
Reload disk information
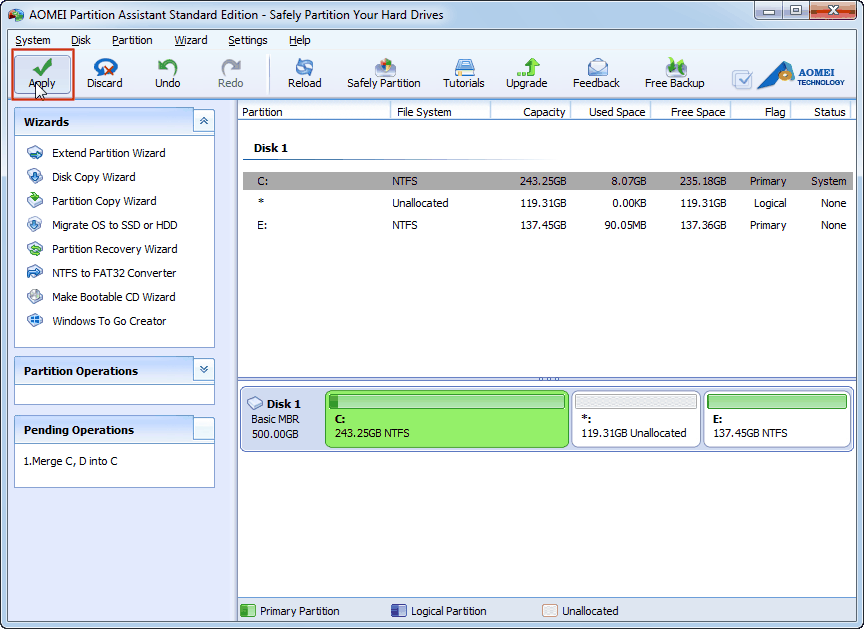pos(304,74)
